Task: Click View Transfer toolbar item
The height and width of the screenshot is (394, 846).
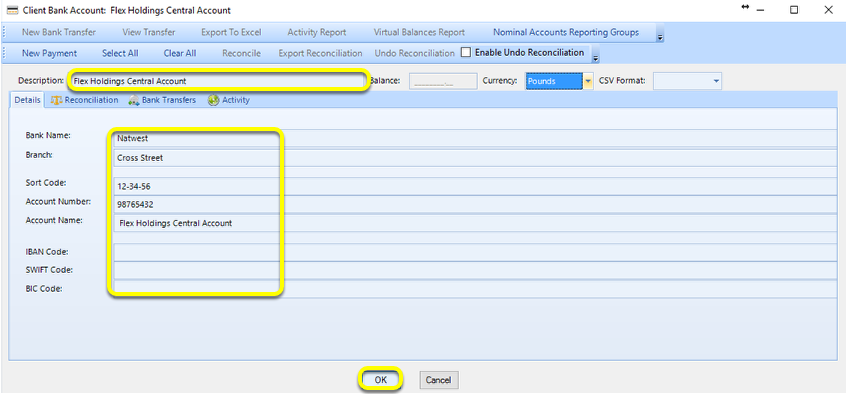Action: click(x=148, y=32)
